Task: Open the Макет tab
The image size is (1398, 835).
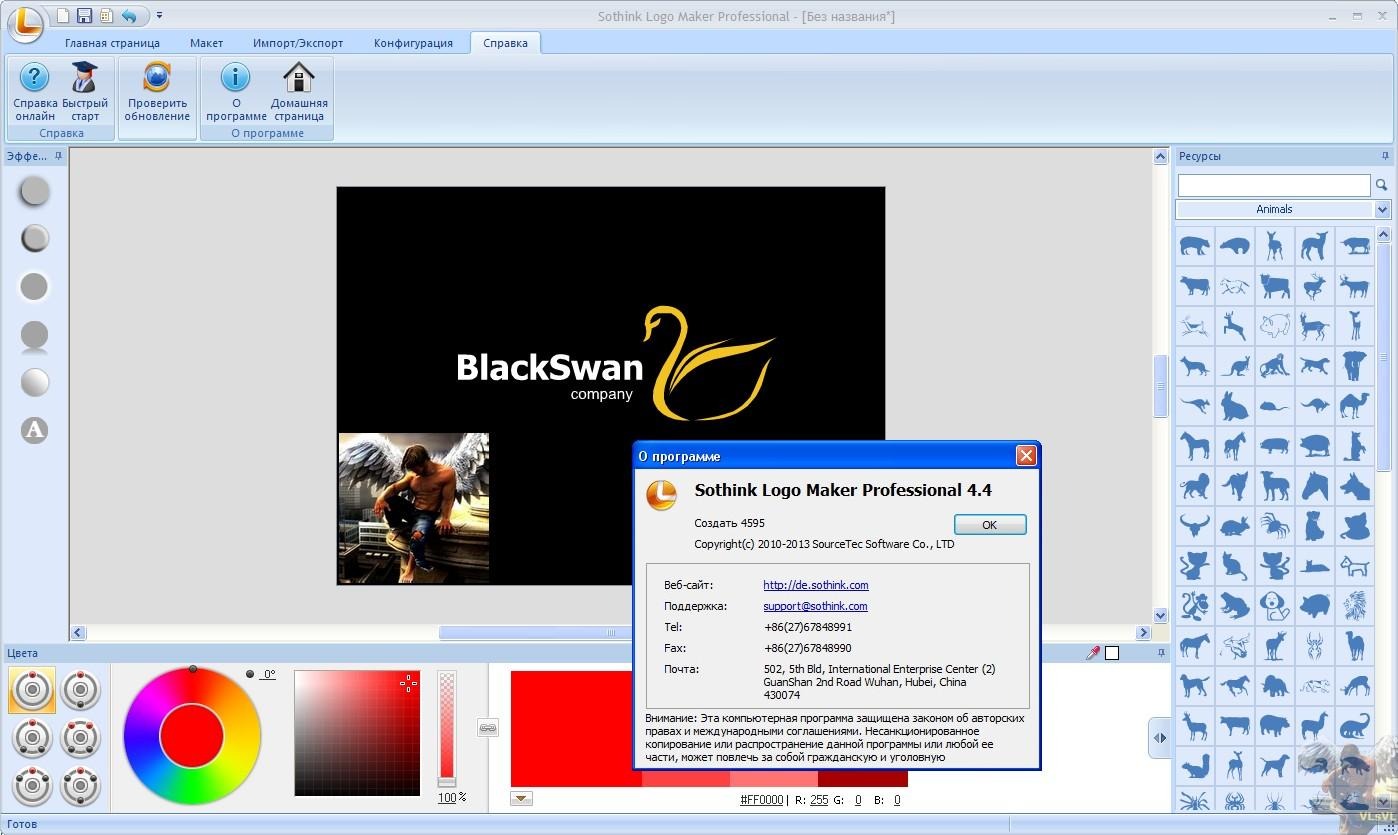Action: coord(207,43)
